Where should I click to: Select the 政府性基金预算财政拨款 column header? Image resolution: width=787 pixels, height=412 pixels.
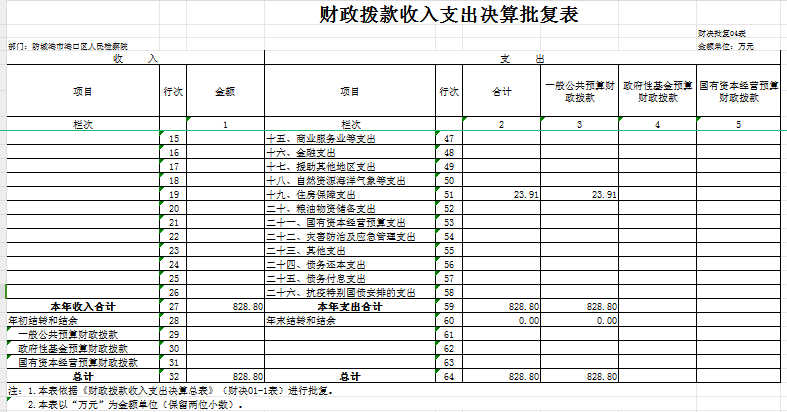coord(658,91)
